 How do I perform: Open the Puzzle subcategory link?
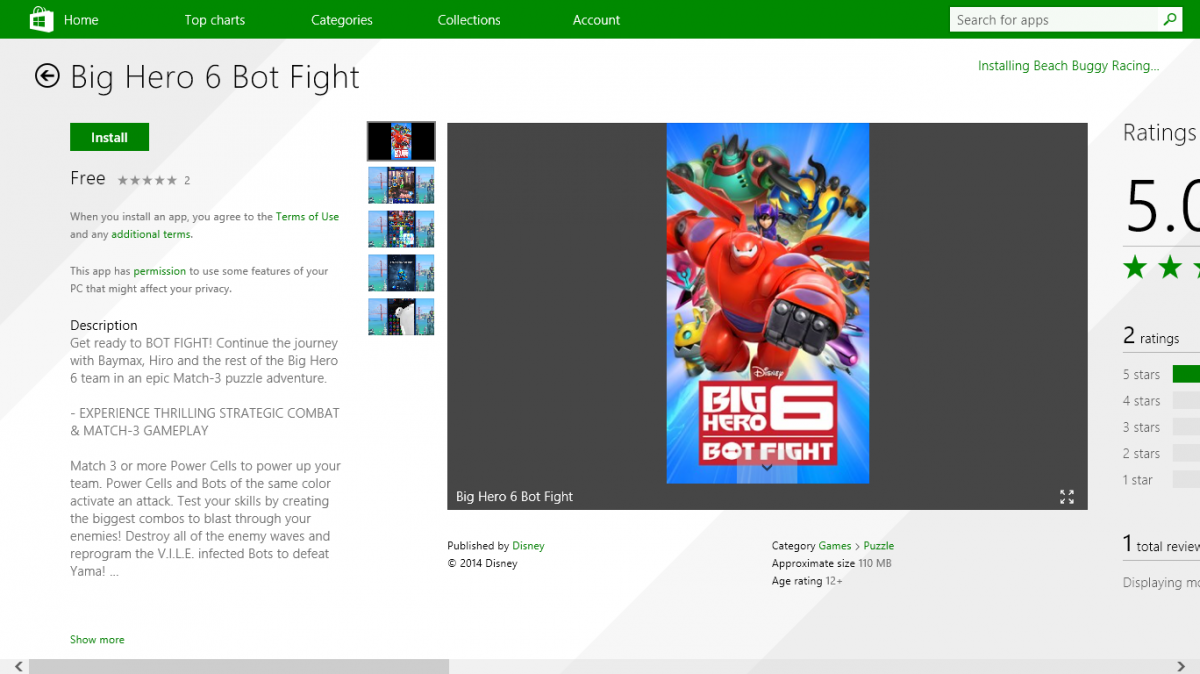(879, 546)
